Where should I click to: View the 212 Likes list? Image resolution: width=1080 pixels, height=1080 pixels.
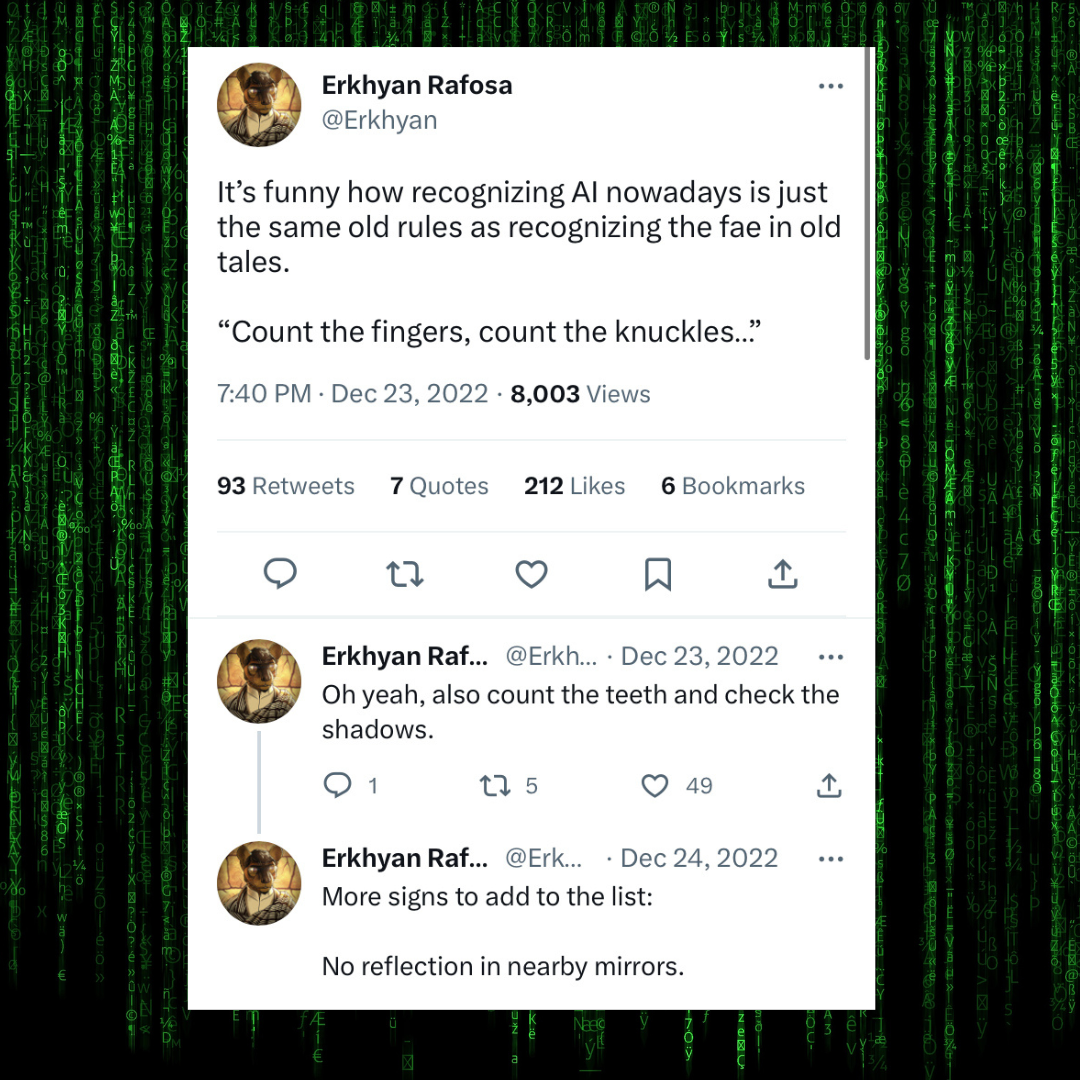(x=574, y=486)
